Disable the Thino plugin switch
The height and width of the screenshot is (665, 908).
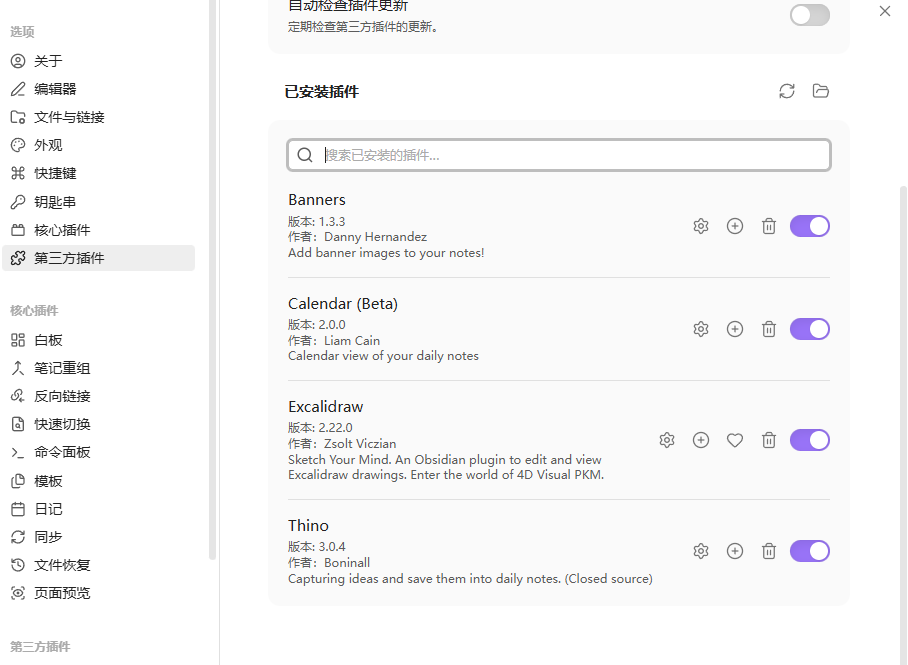pyautogui.click(x=810, y=551)
